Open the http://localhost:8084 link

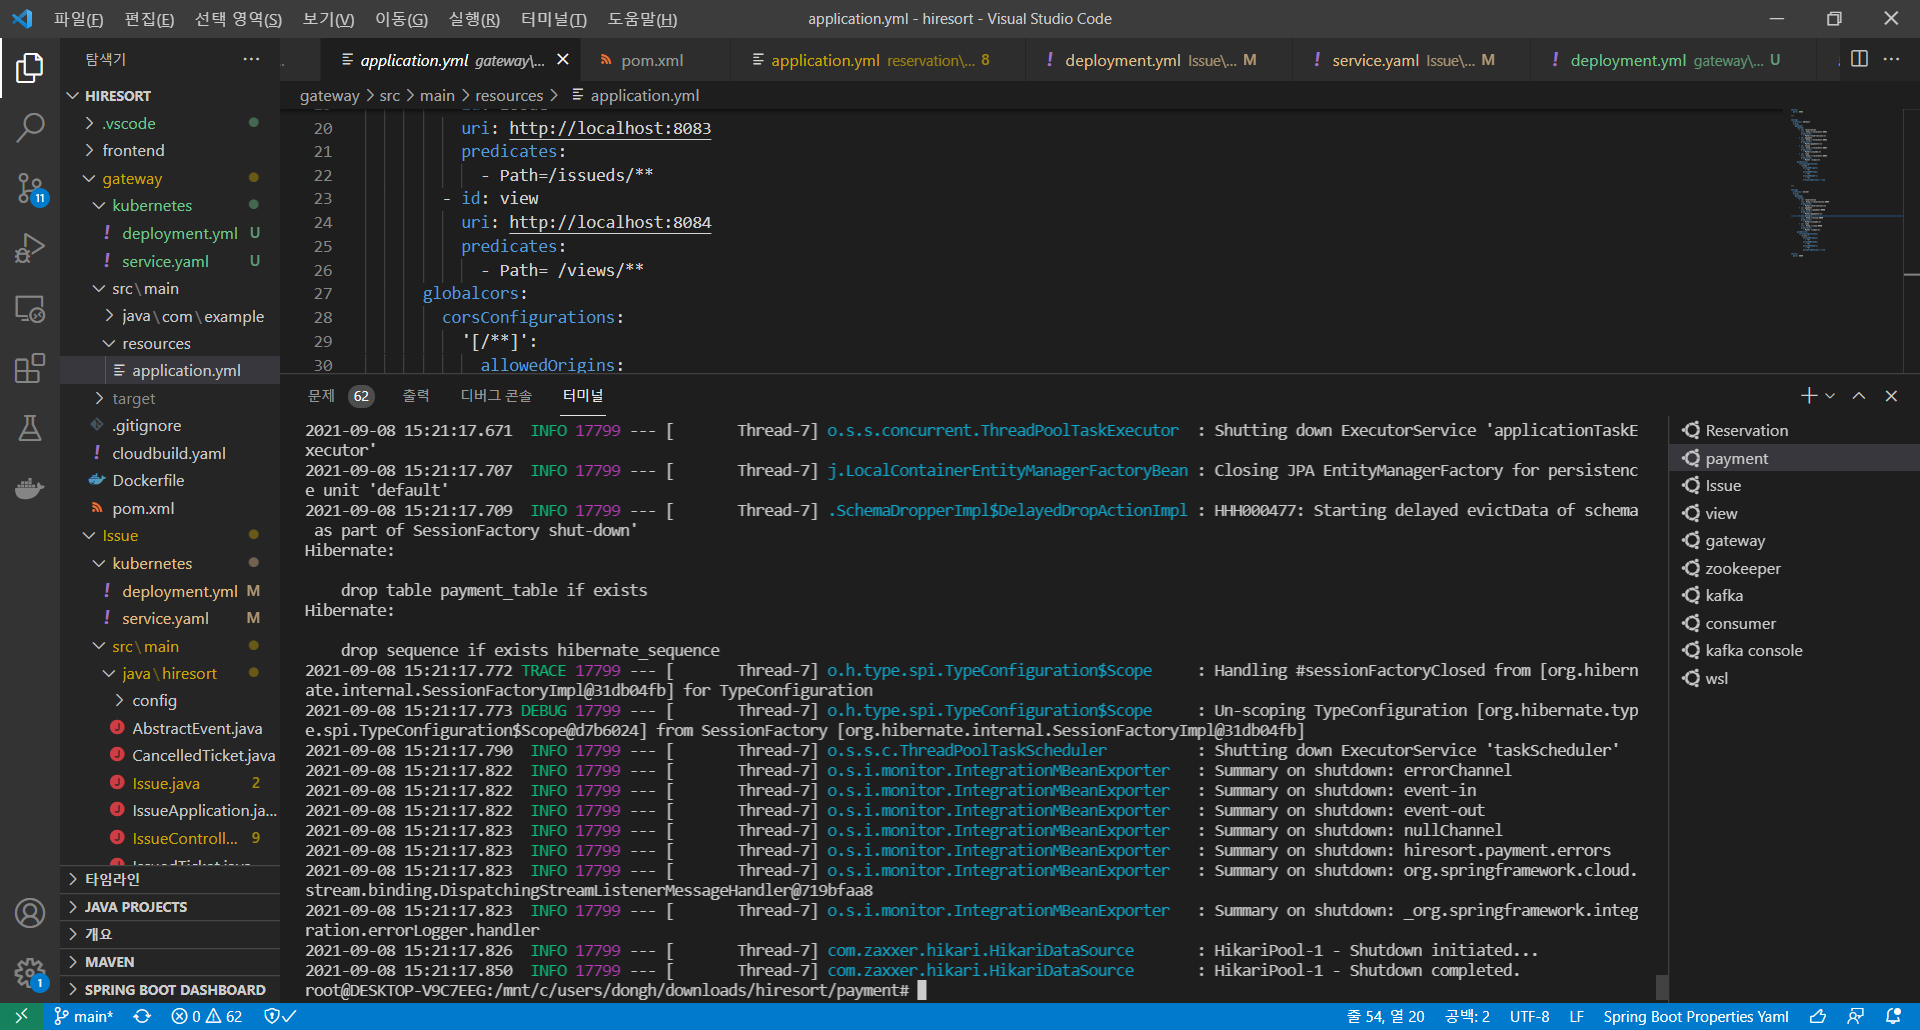pos(610,222)
